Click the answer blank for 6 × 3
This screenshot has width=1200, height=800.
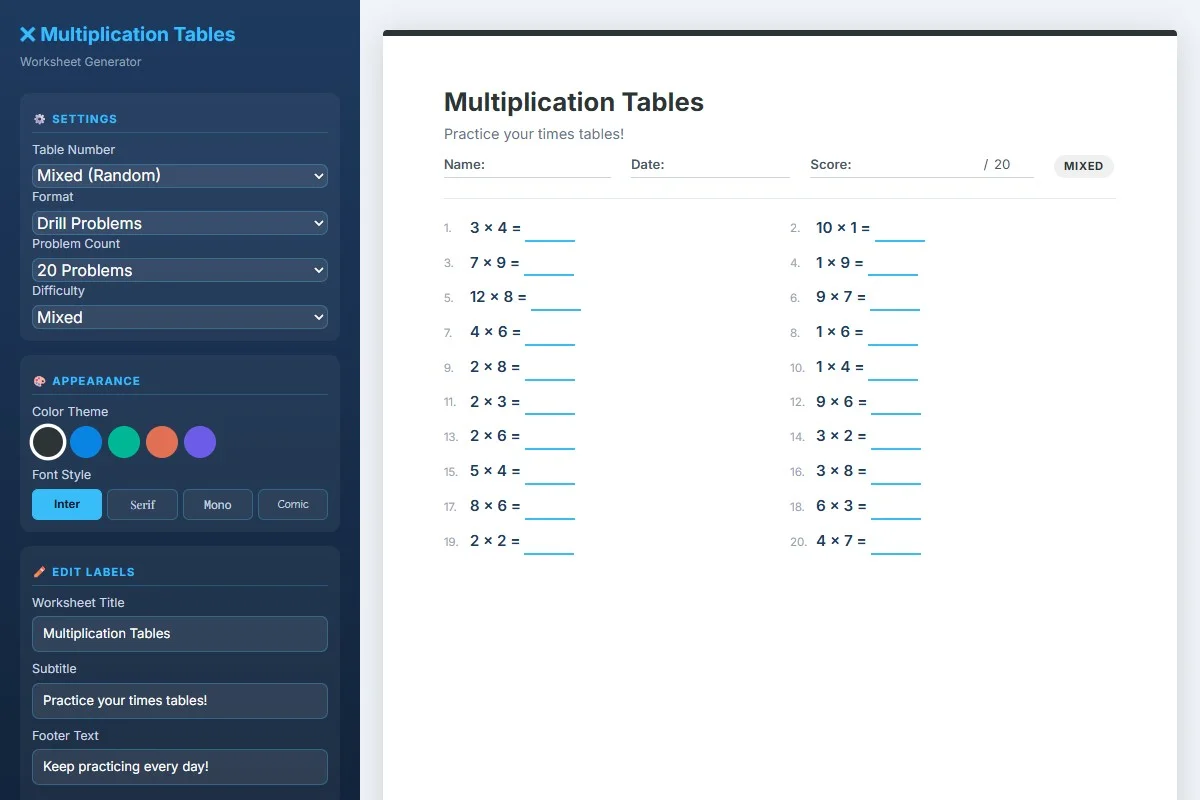point(895,508)
